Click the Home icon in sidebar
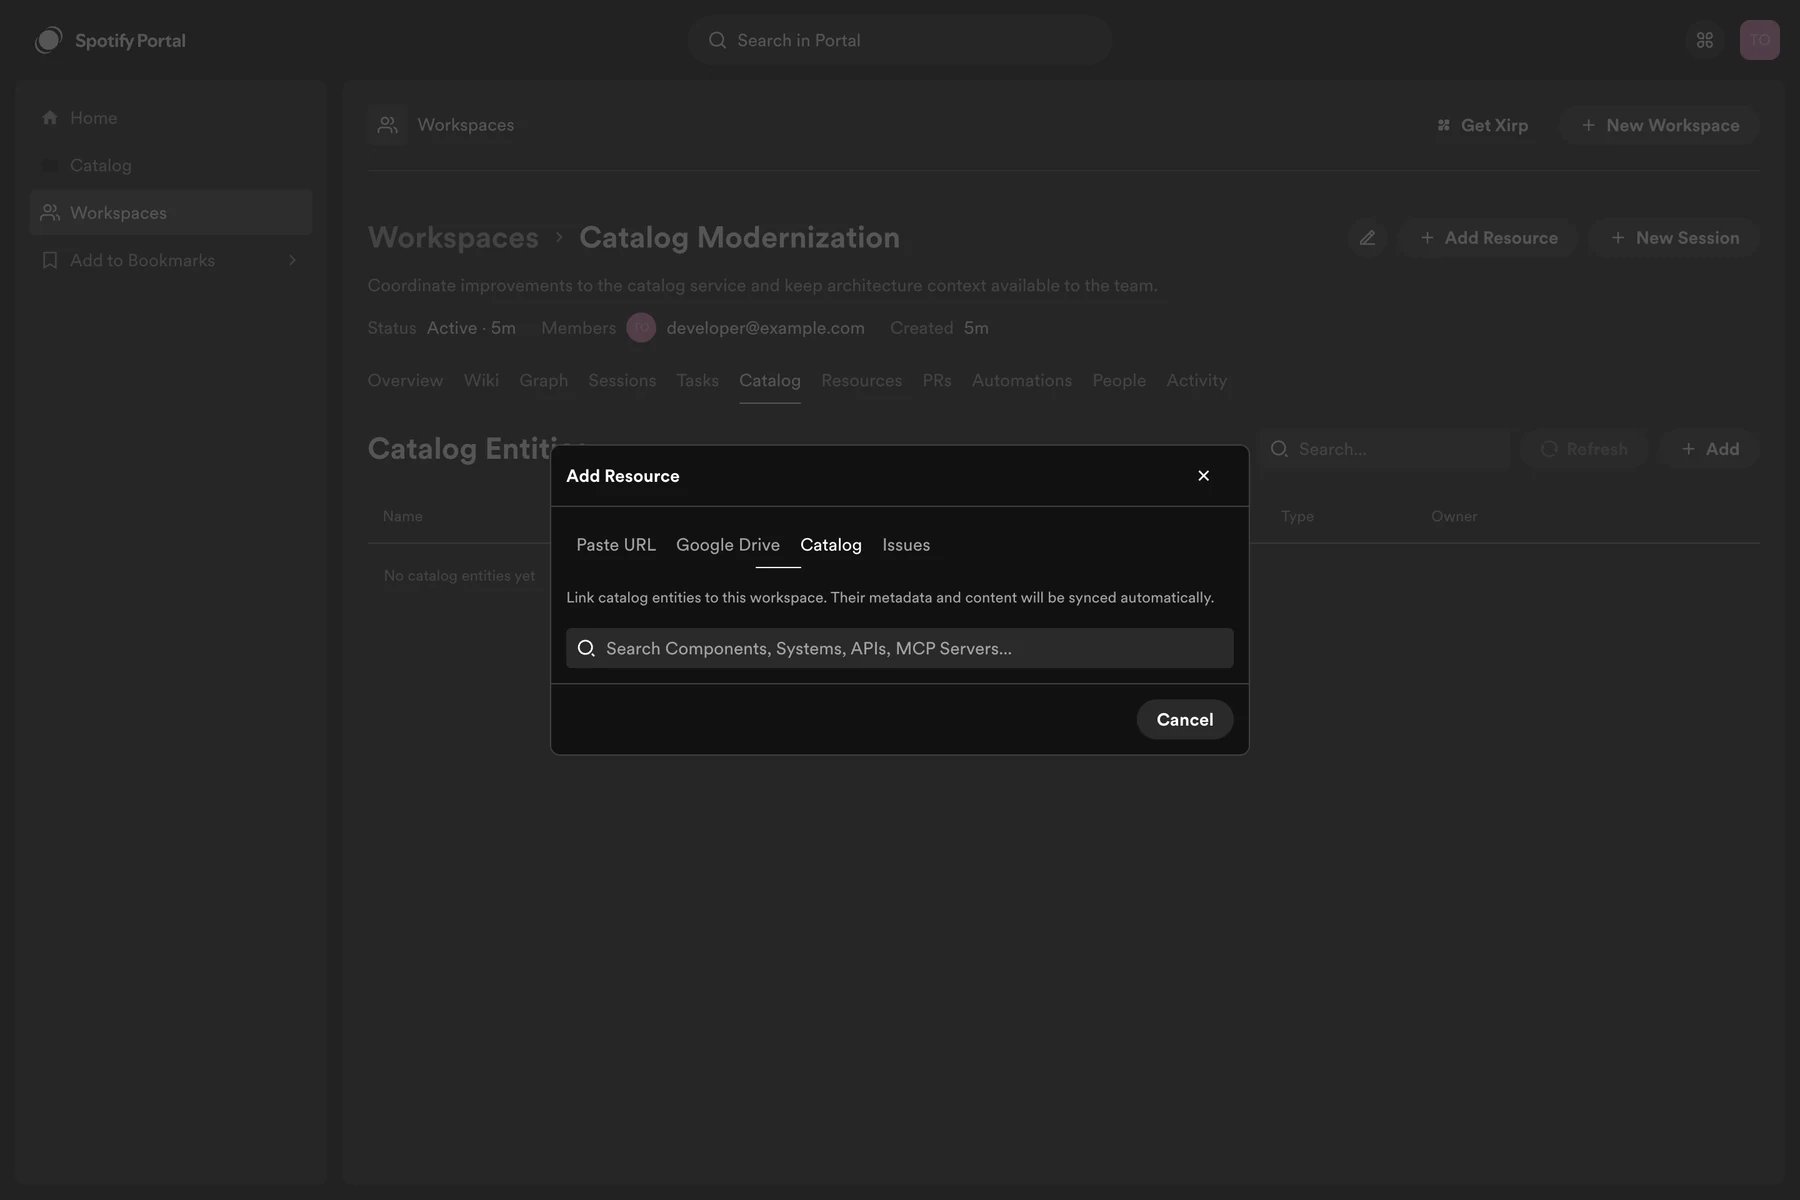1800x1200 pixels. (50, 118)
